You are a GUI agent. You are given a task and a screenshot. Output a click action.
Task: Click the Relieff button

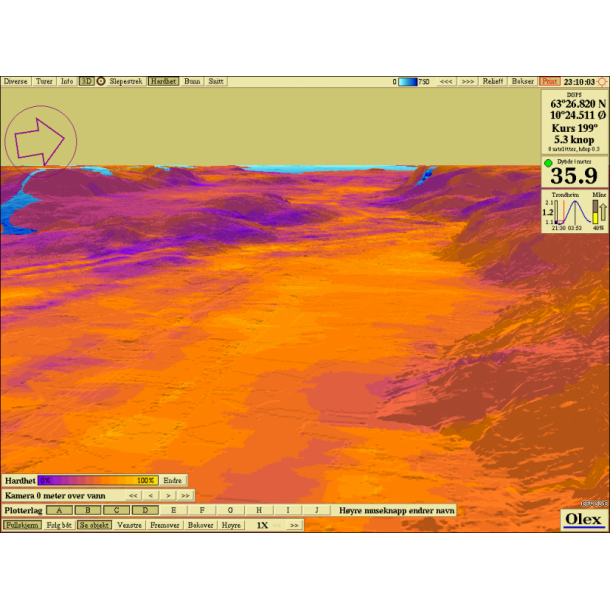coord(493,81)
